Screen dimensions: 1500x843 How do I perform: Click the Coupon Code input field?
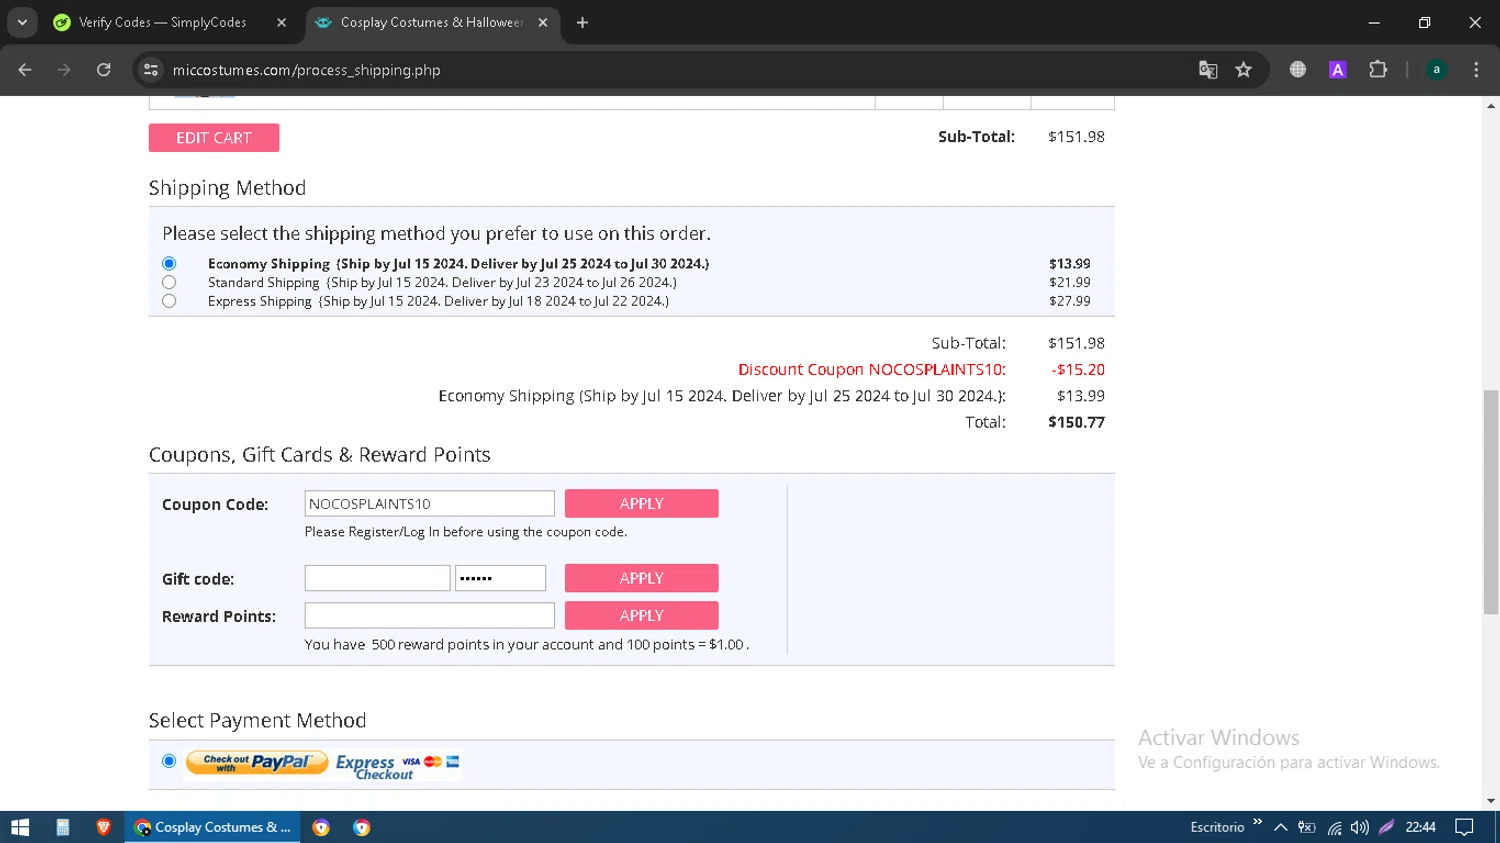(x=429, y=504)
